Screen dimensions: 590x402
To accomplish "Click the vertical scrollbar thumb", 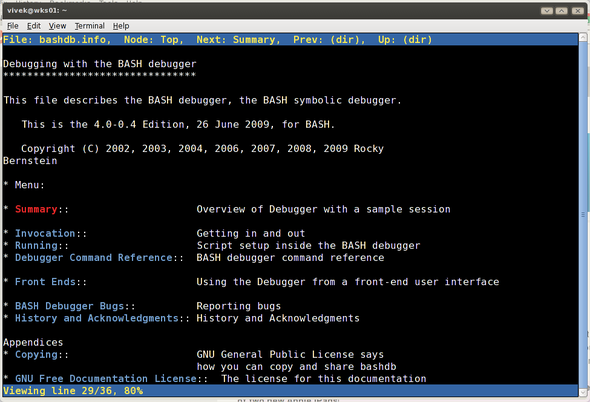I will [x=583, y=215].
